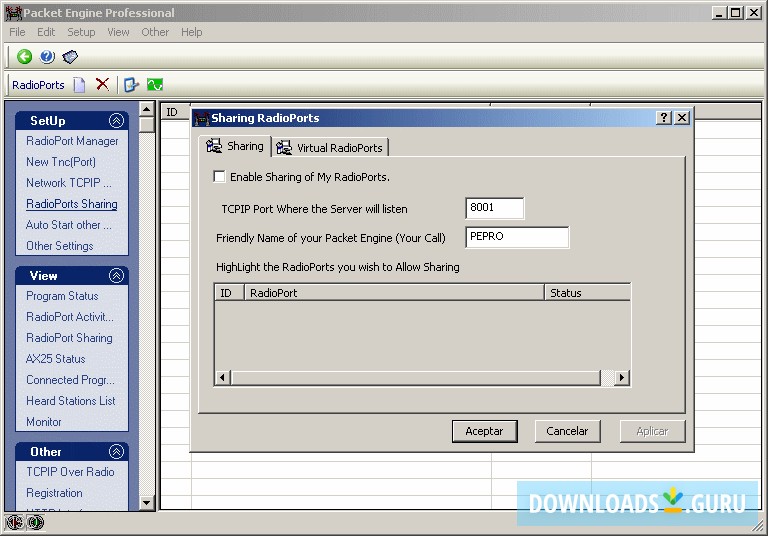Open Network TCPIP settings link
The image size is (768, 536).
coord(69,183)
